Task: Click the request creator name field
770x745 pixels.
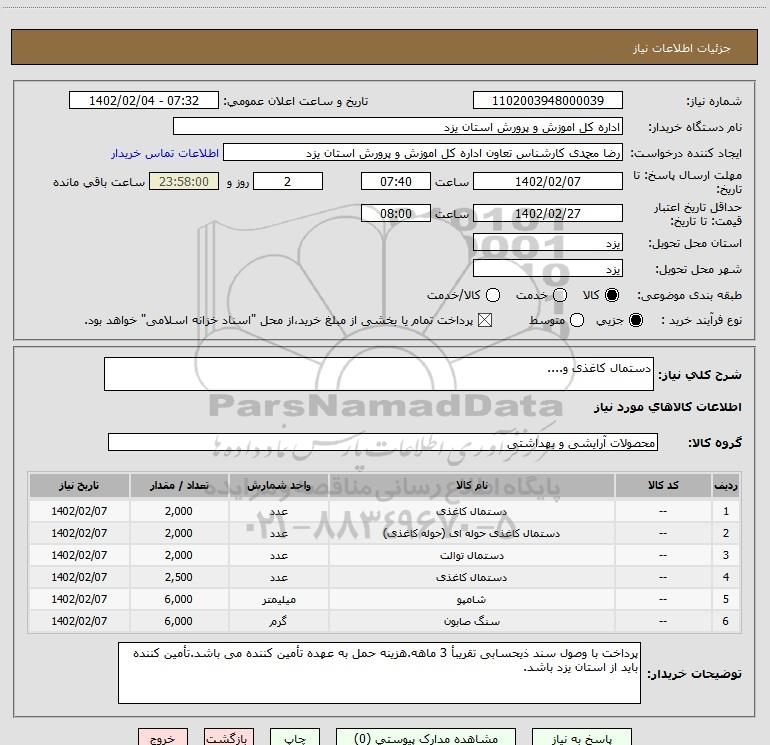Action: point(423,152)
